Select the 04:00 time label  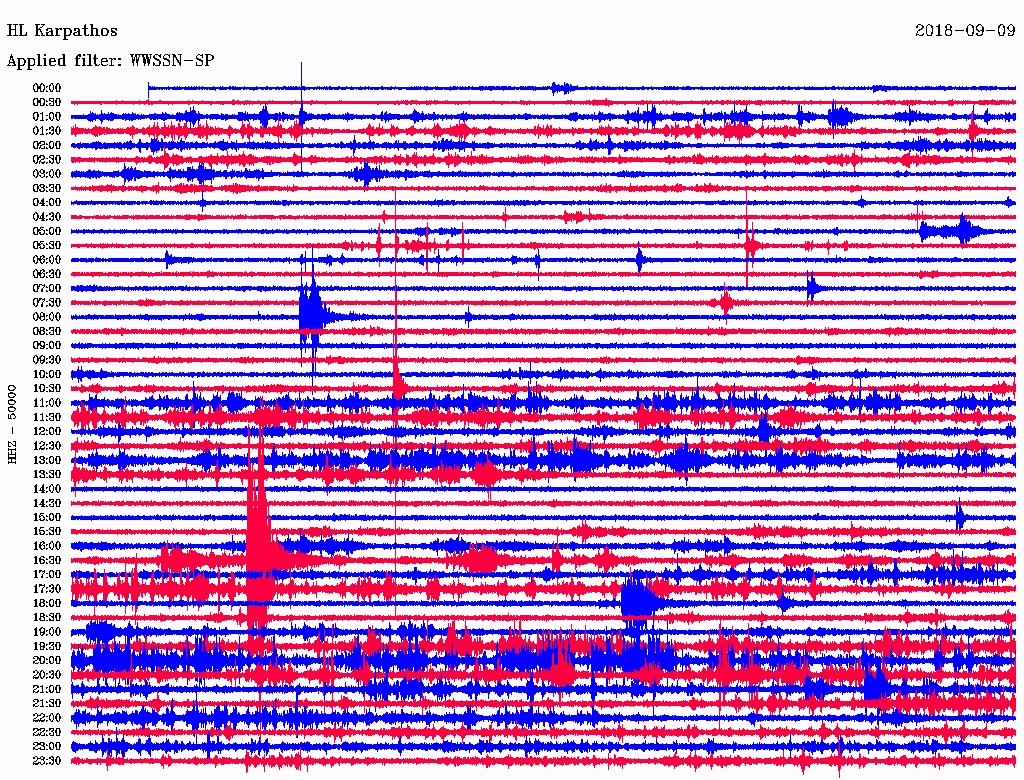[x=47, y=203]
